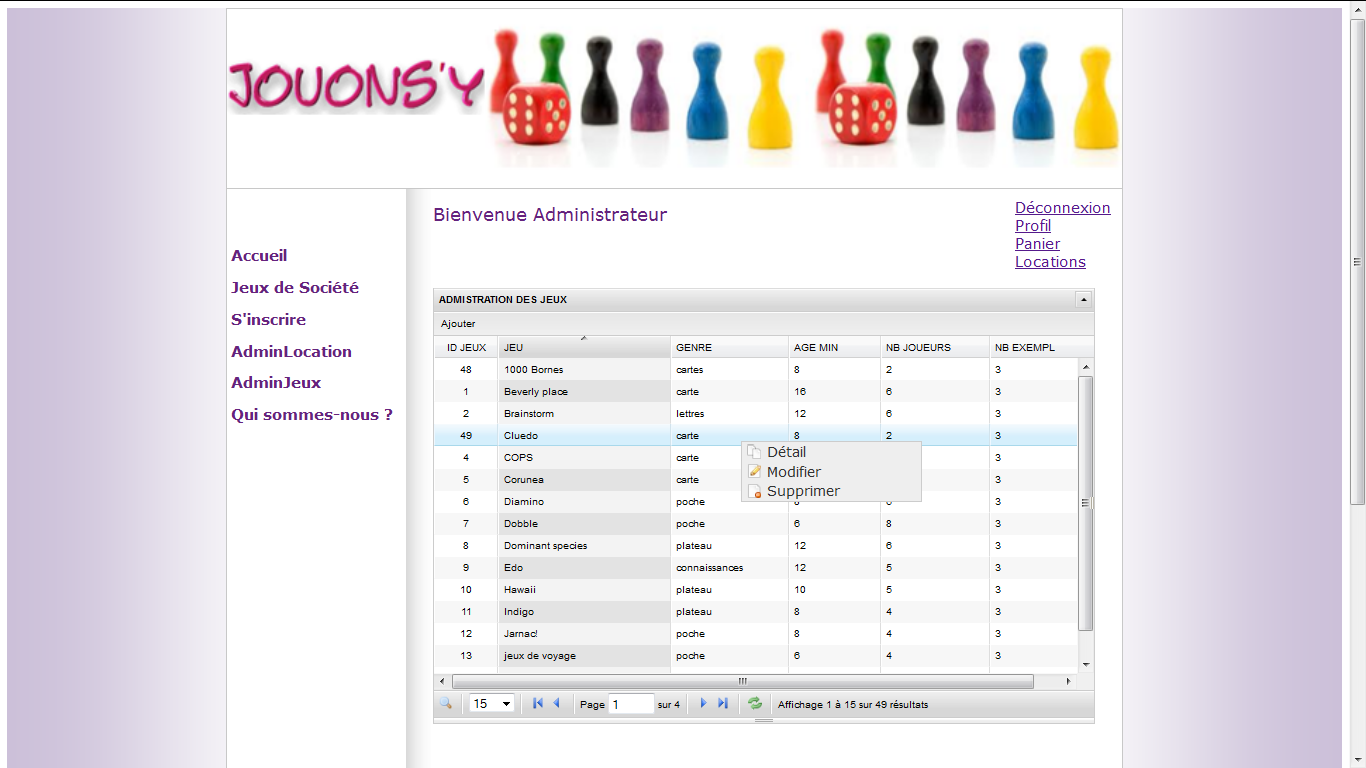This screenshot has width=1366, height=768.
Task: Click the page number input field
Action: click(631, 704)
